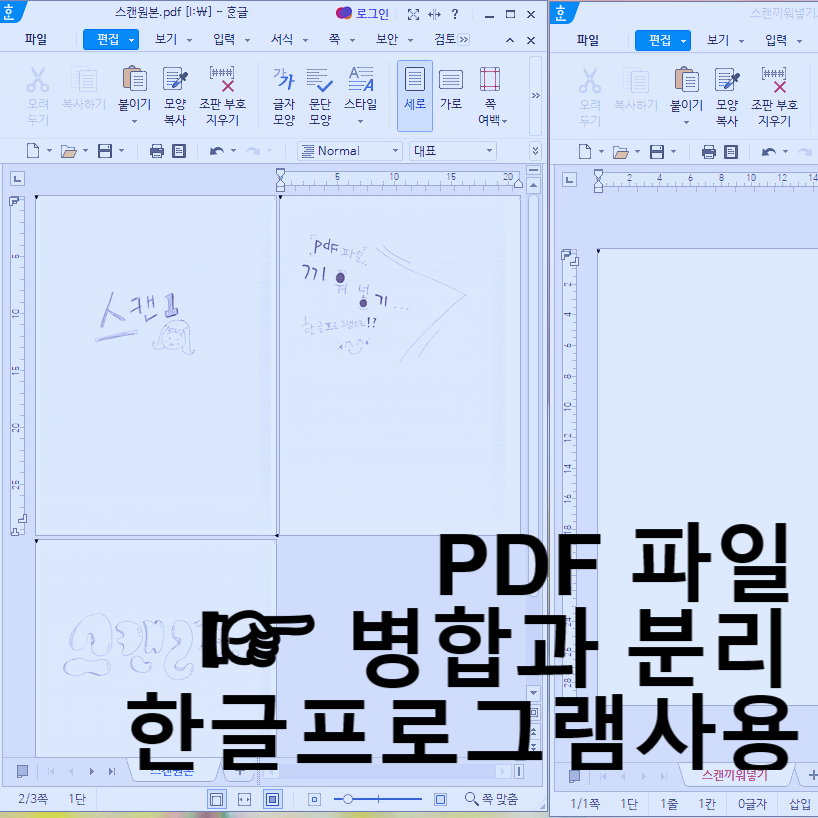Click help question mark in left title bar
The height and width of the screenshot is (818, 818).
455,14
